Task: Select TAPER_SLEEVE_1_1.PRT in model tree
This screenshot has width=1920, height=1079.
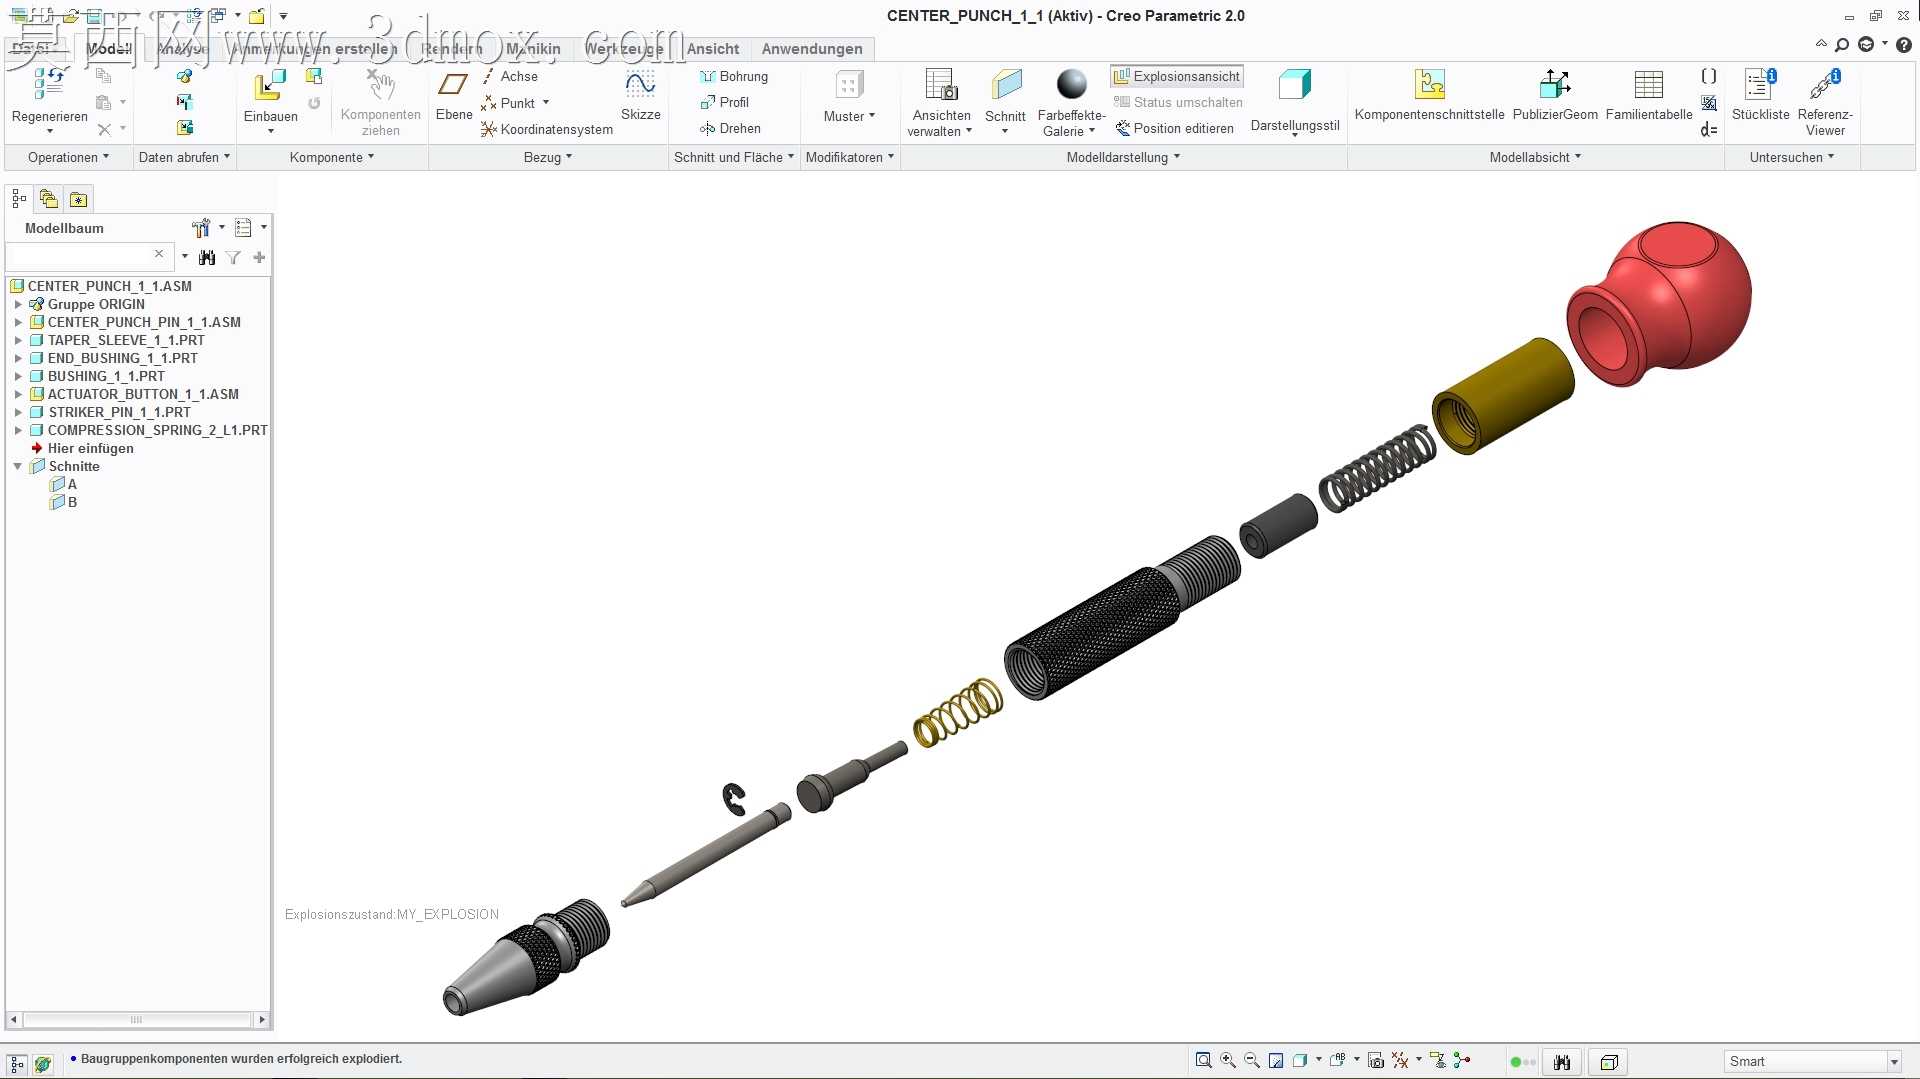Action: pyautogui.click(x=126, y=340)
